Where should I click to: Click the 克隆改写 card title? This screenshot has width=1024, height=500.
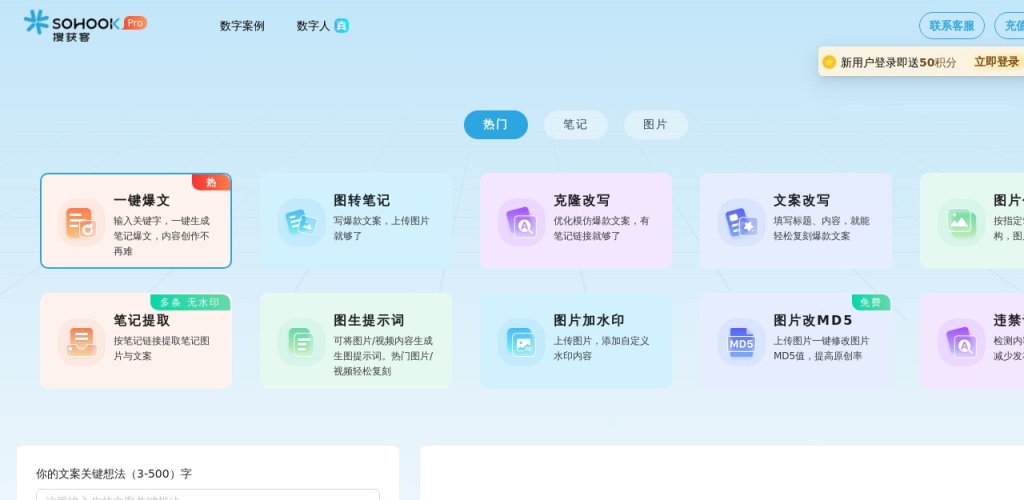point(581,200)
